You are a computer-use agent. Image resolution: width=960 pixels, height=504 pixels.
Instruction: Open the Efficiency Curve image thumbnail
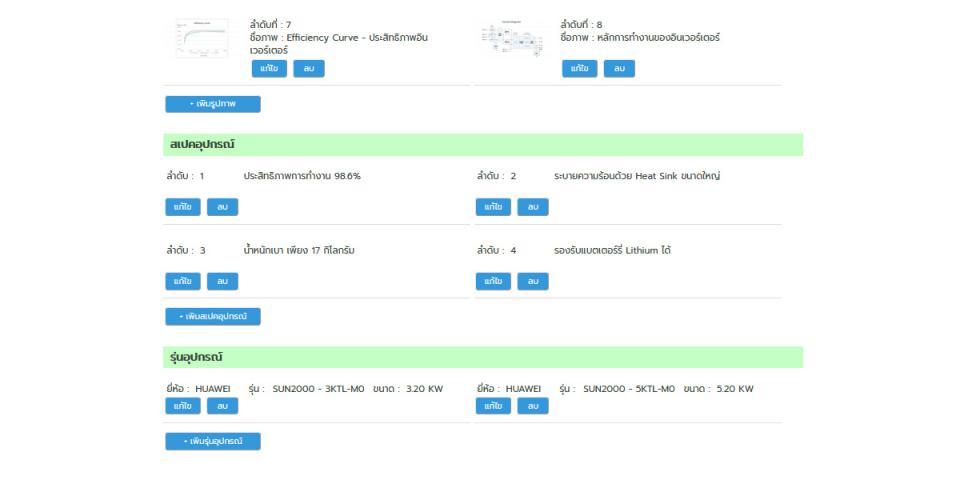pos(202,38)
